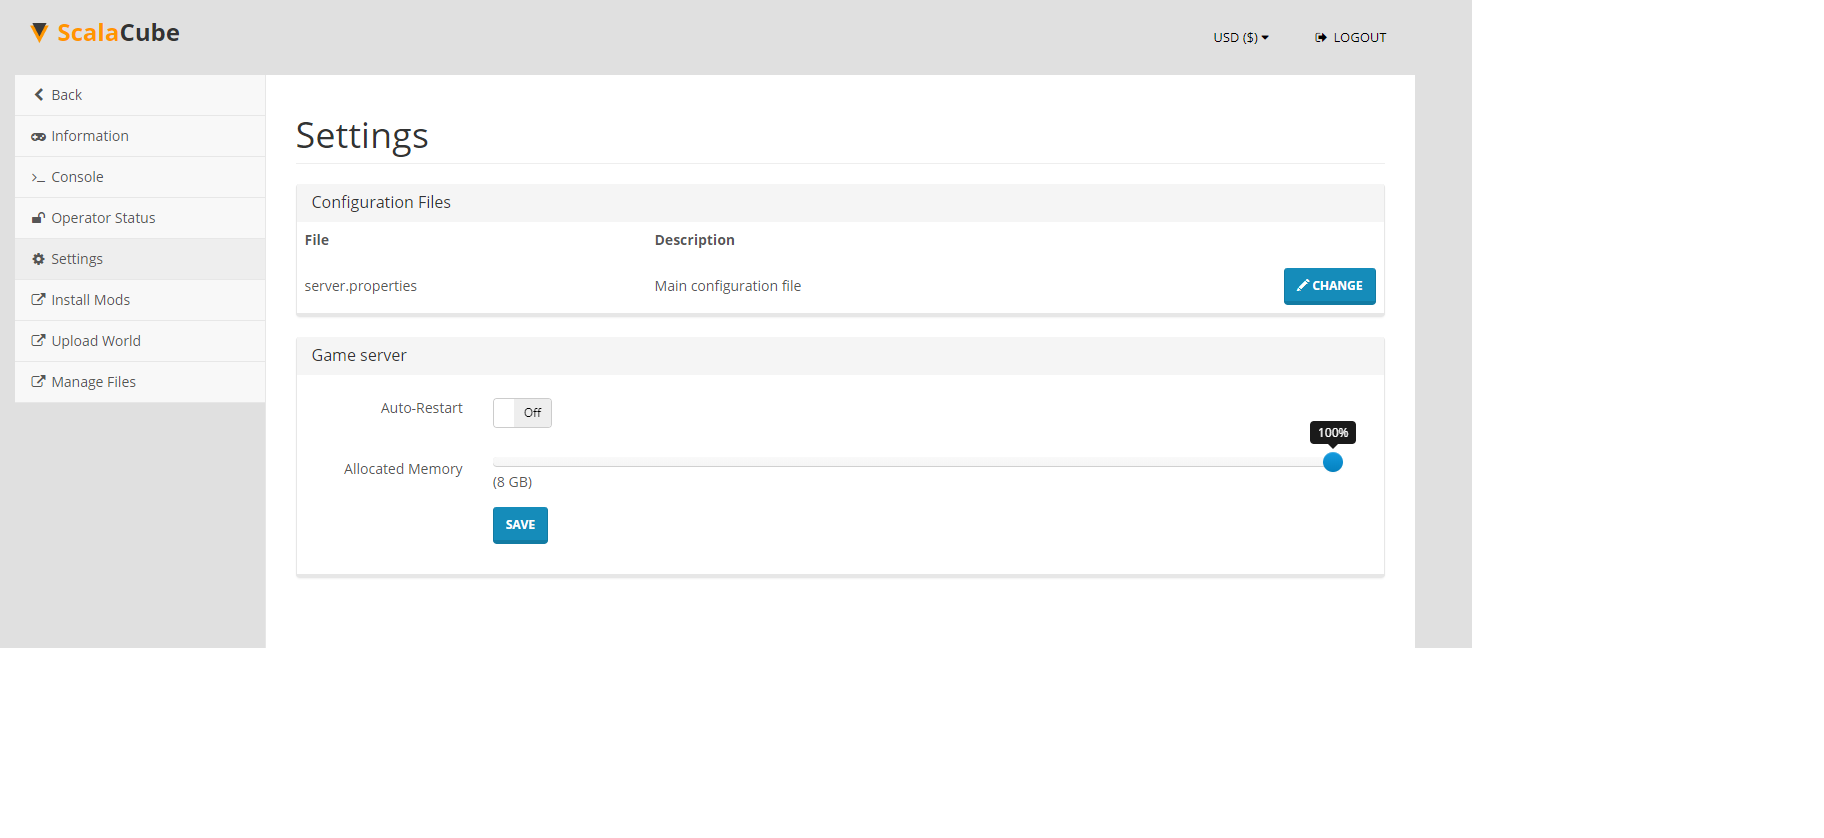Click the SAVE button
This screenshot has height=838, width=1824.
[520, 525]
